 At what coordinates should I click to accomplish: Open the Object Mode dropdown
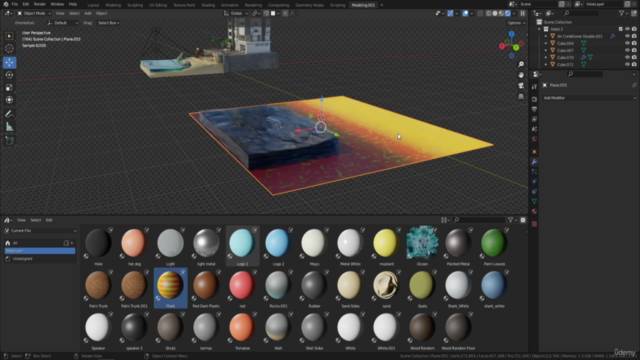click(x=34, y=13)
